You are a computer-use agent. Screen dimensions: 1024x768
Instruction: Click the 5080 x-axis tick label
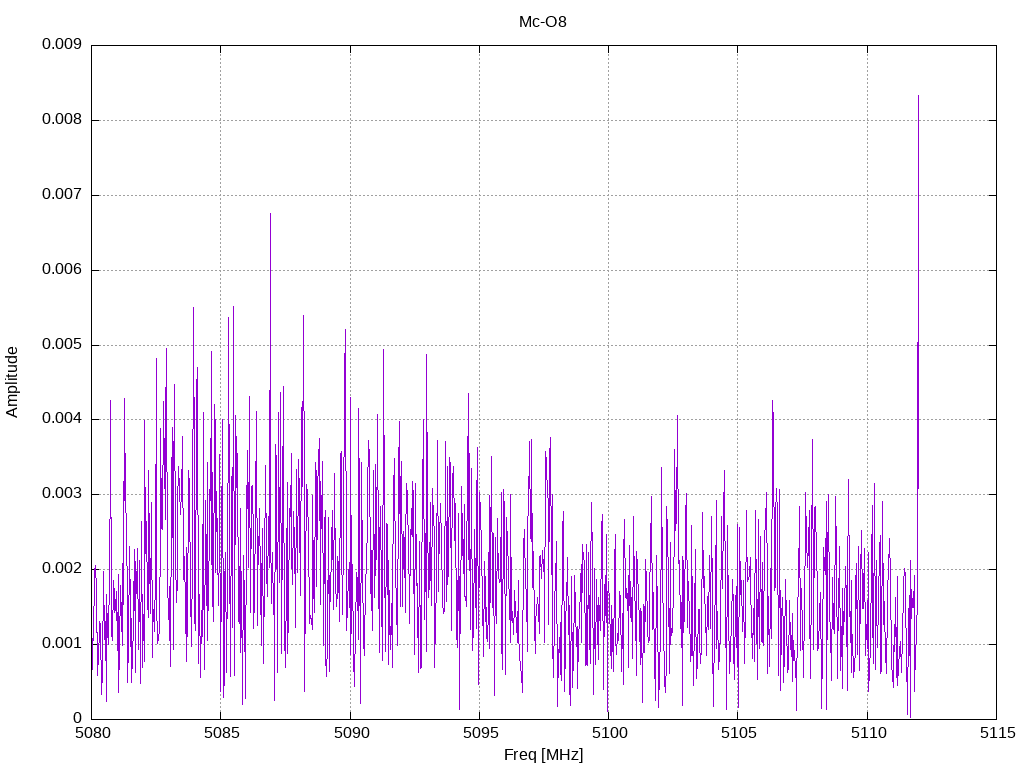point(92,733)
